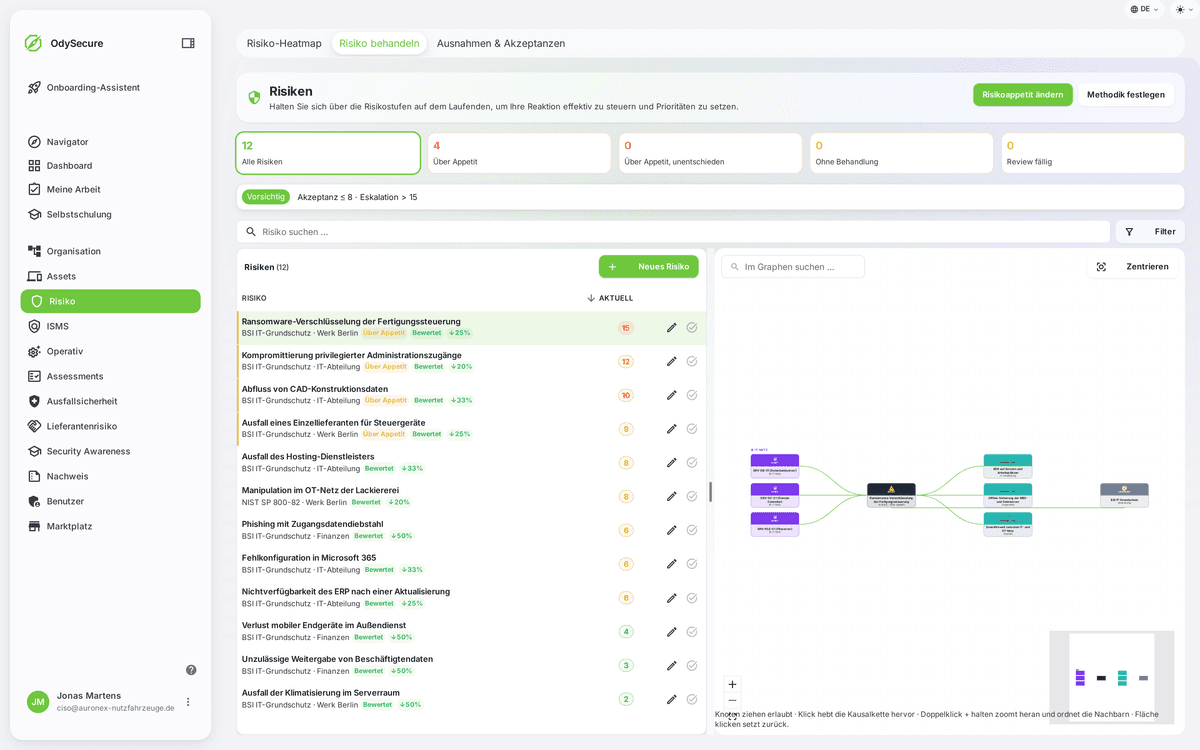Click the truck icon for Lieferantenrisiko
Screen dimensions: 1200x750
click(x=34, y=426)
